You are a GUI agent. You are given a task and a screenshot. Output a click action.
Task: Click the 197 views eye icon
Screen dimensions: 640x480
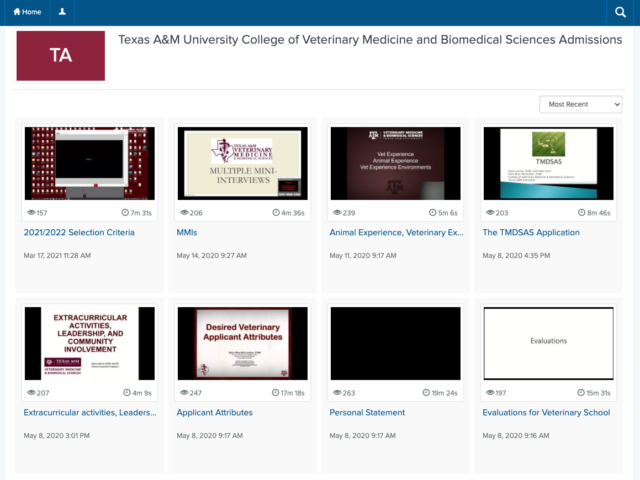pos(490,392)
